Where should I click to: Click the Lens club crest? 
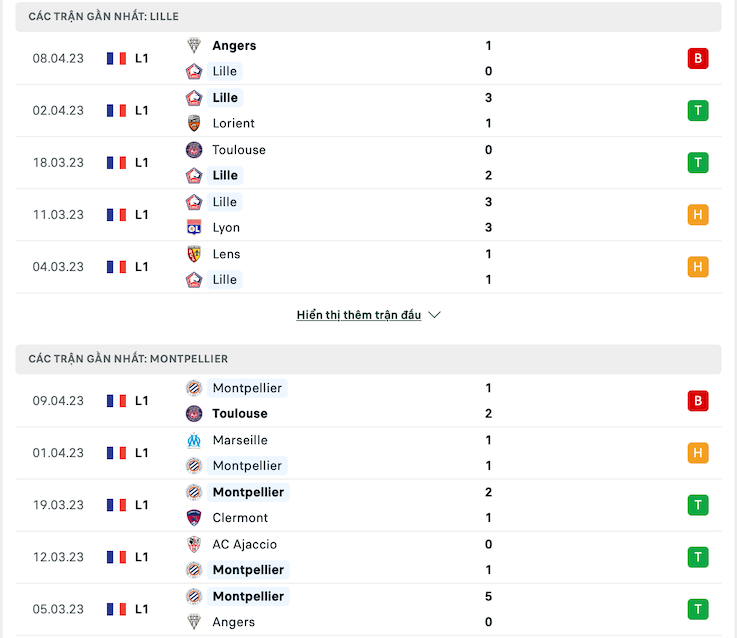click(x=194, y=254)
